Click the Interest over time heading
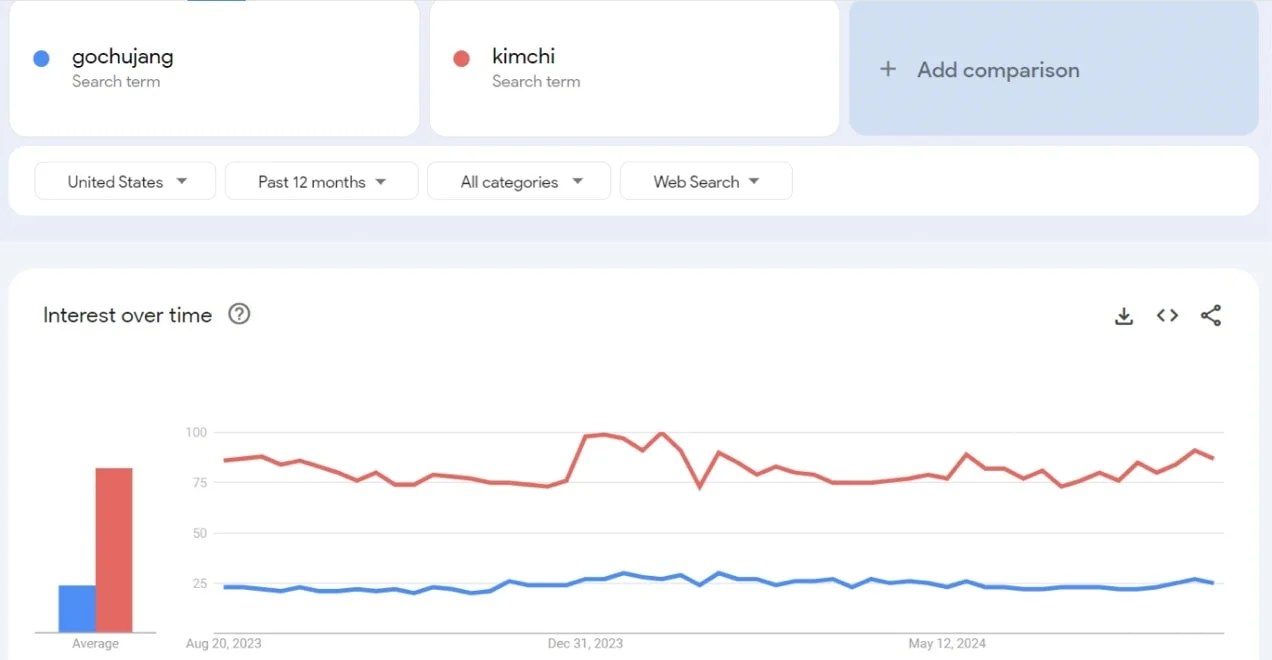The height and width of the screenshot is (660, 1272). click(x=127, y=315)
